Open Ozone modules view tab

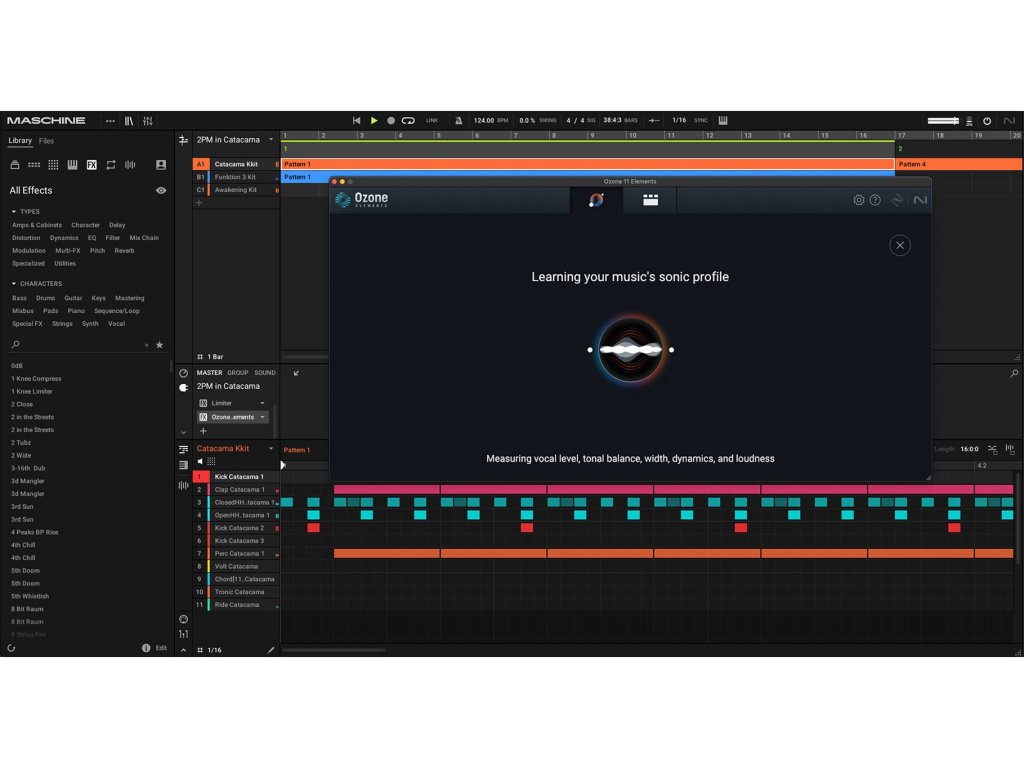[650, 200]
